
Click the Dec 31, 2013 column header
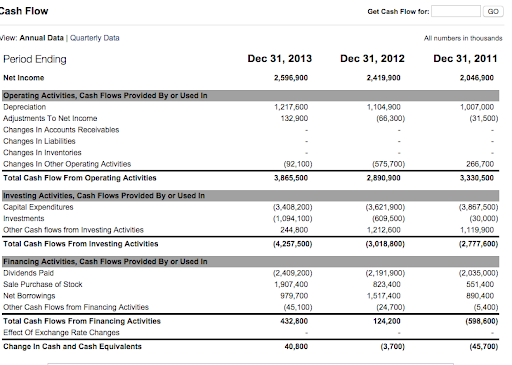tap(279, 59)
